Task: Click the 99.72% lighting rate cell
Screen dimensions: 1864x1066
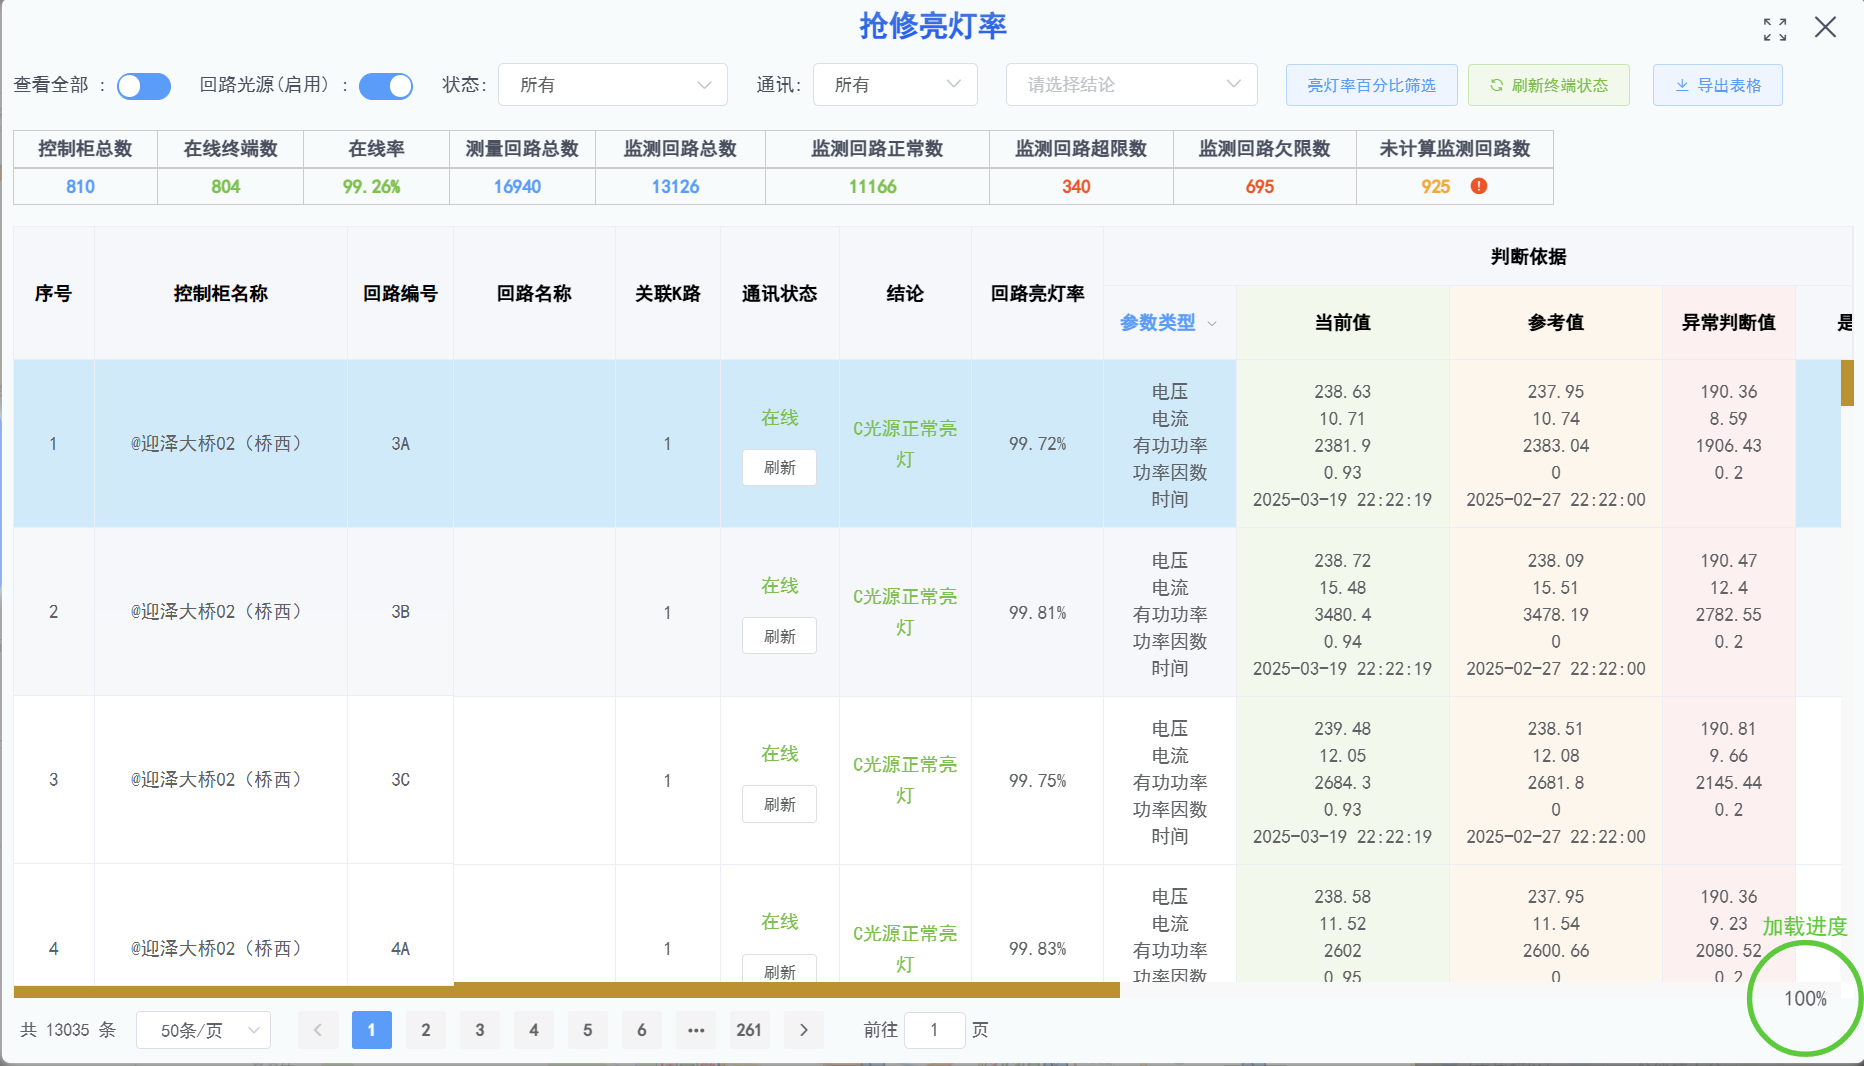Action: (x=1037, y=444)
